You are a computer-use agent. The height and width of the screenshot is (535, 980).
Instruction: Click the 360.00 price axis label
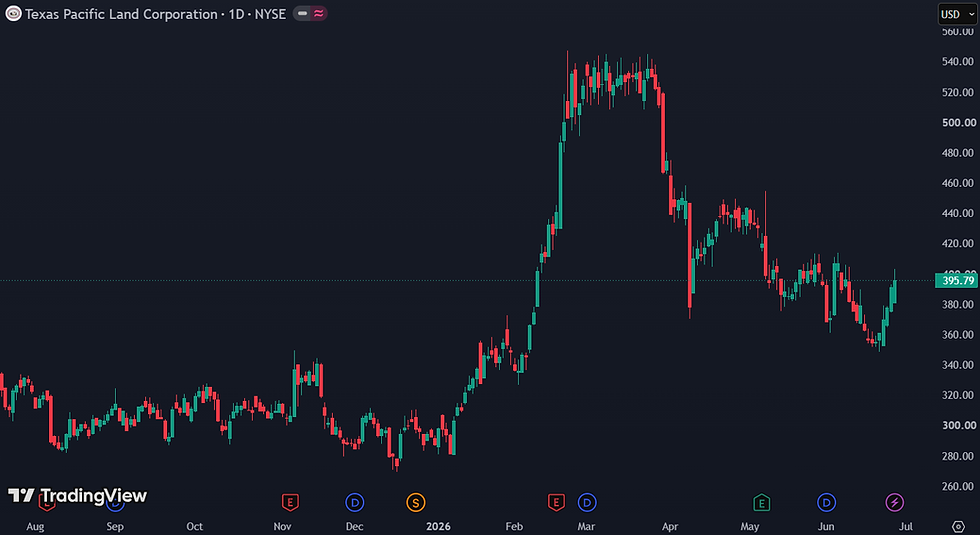(x=958, y=335)
